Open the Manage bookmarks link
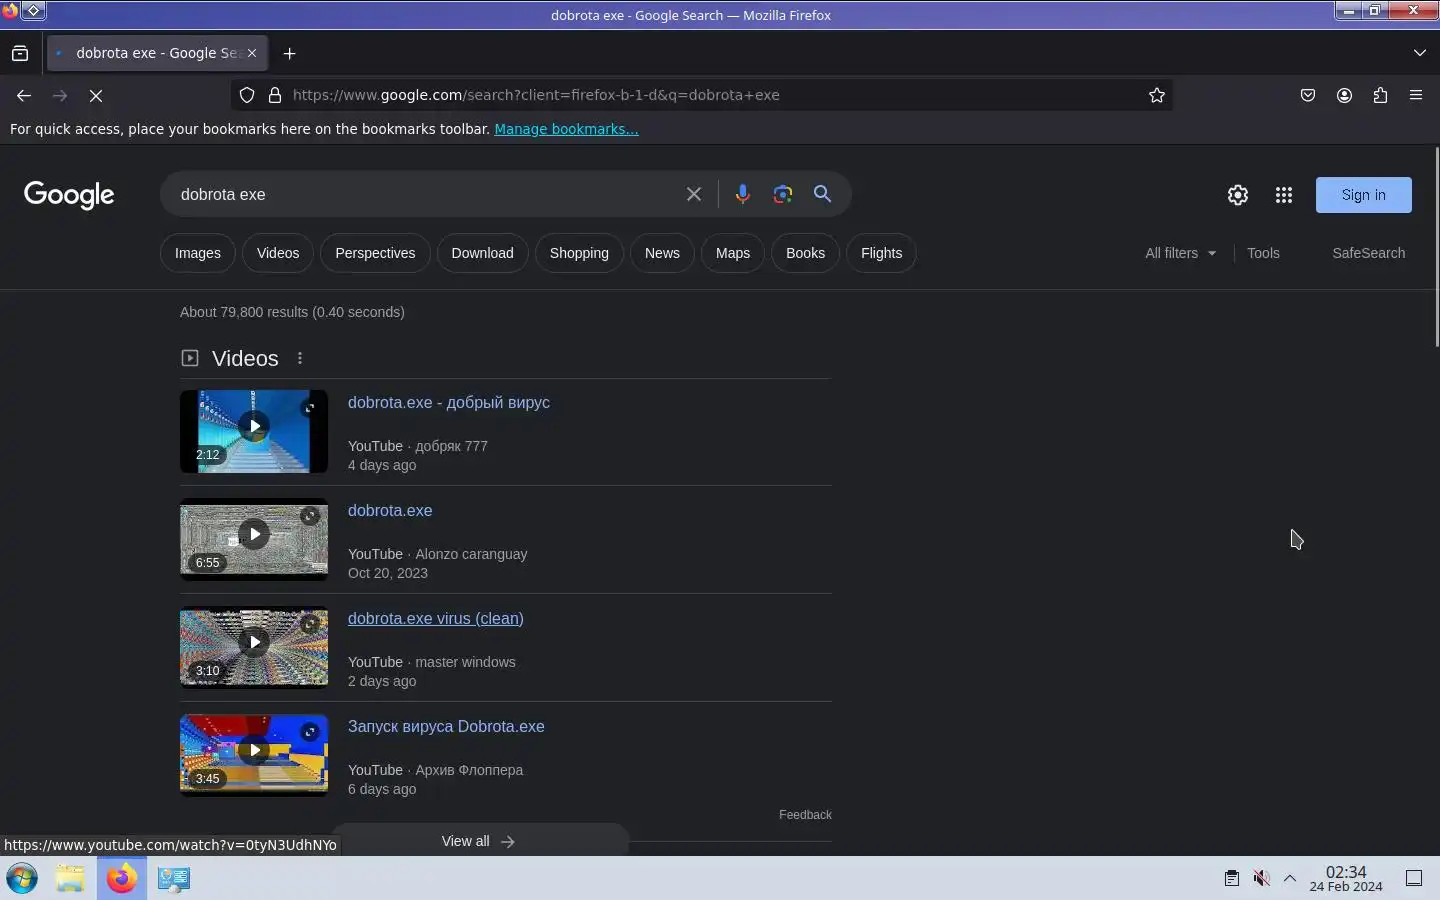This screenshot has width=1440, height=900. [x=566, y=129]
